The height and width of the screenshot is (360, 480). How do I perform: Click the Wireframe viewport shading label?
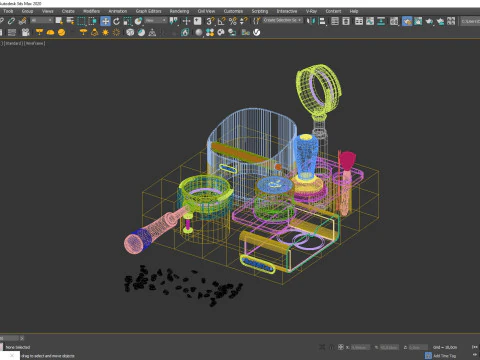[x=35, y=43]
